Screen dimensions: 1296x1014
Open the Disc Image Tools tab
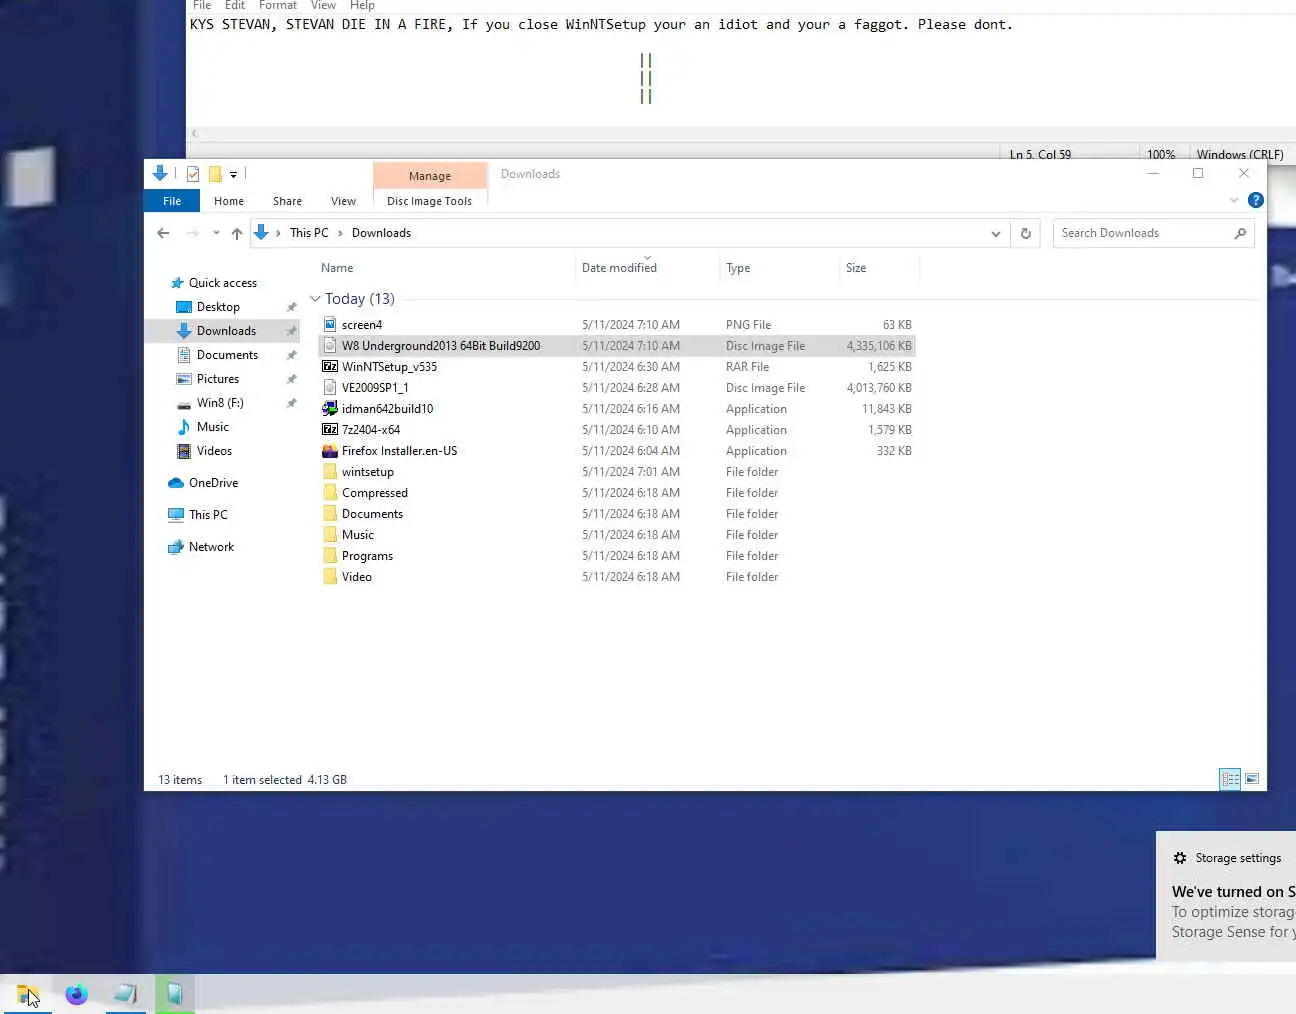429,201
